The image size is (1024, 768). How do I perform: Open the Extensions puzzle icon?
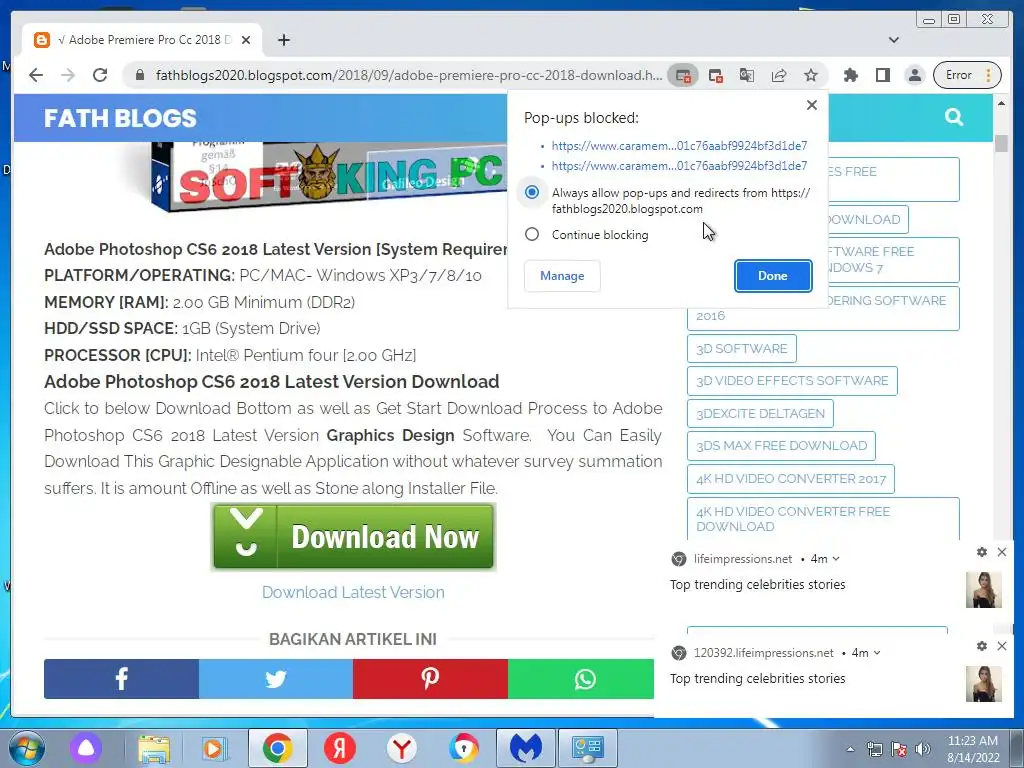click(x=850, y=75)
